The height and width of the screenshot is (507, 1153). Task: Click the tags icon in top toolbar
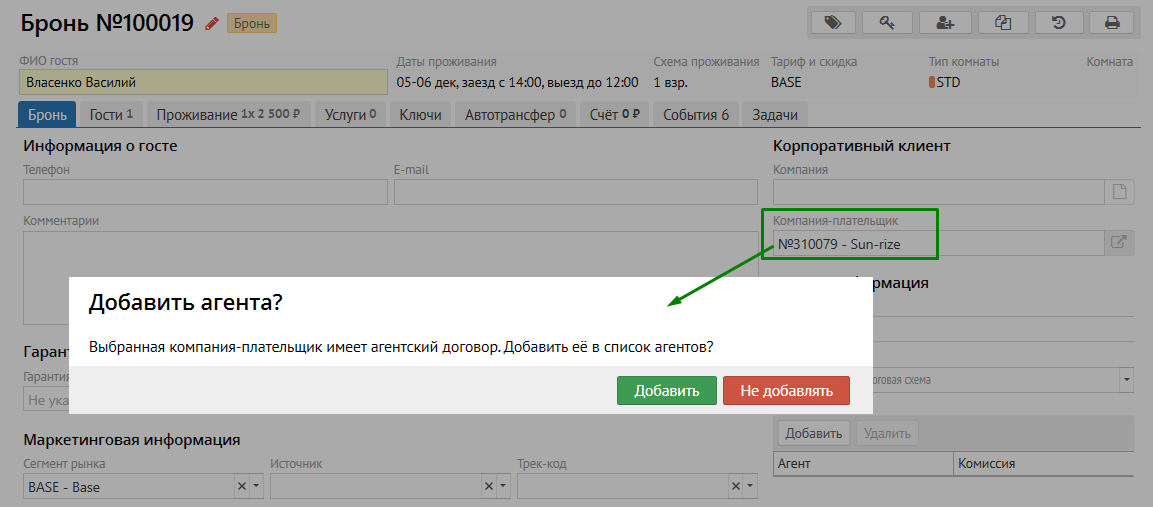coord(832,22)
